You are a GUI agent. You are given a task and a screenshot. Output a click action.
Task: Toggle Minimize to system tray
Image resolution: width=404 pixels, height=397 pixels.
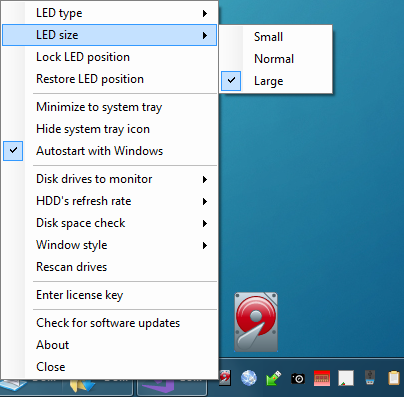pos(109,107)
